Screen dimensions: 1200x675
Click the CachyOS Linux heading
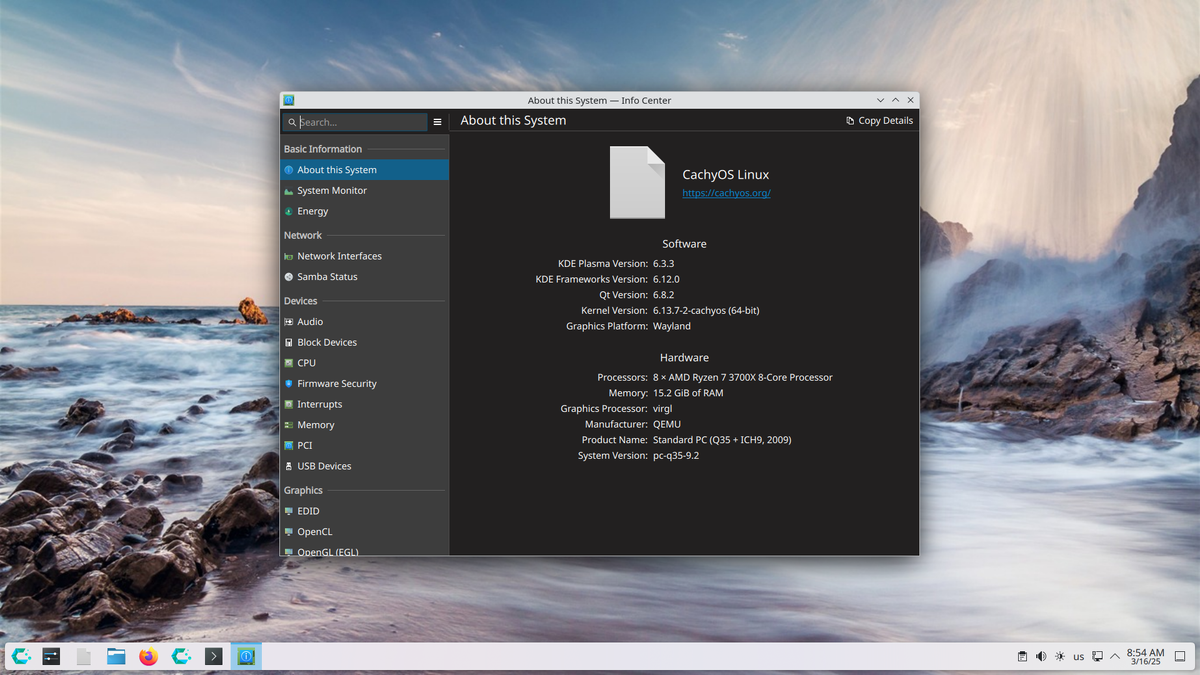(726, 175)
